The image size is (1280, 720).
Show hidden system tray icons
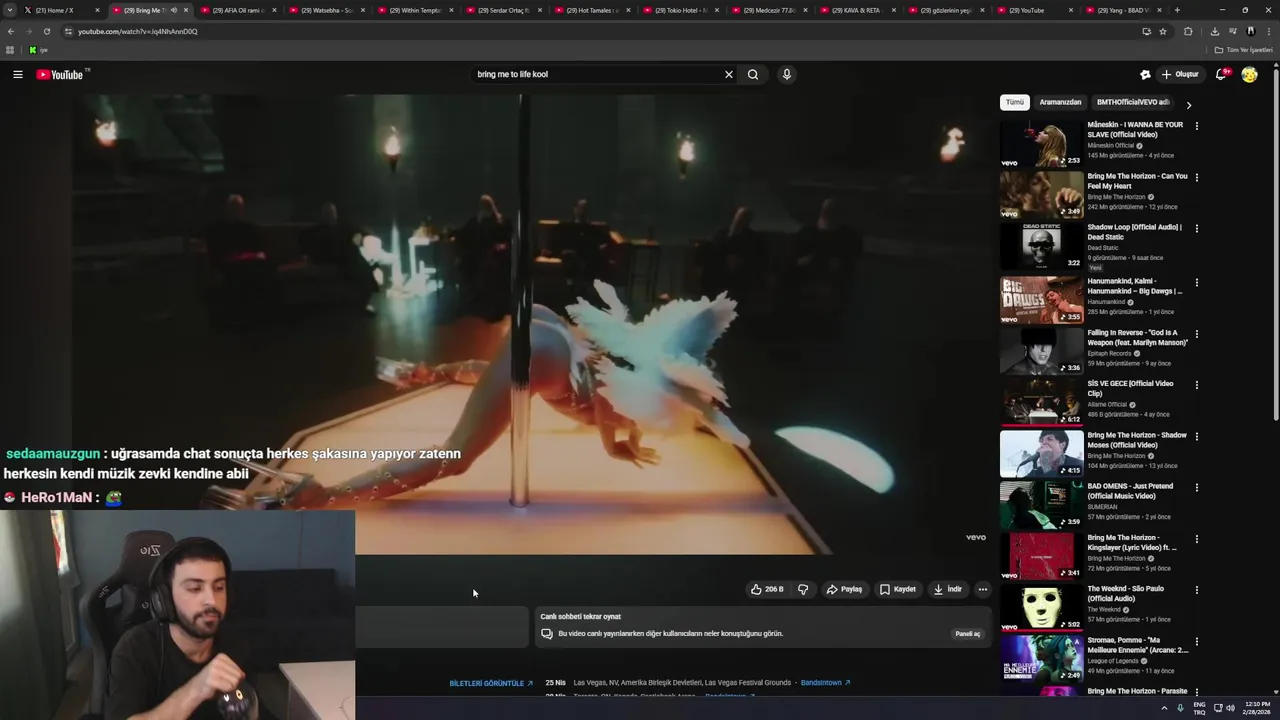[1164, 708]
